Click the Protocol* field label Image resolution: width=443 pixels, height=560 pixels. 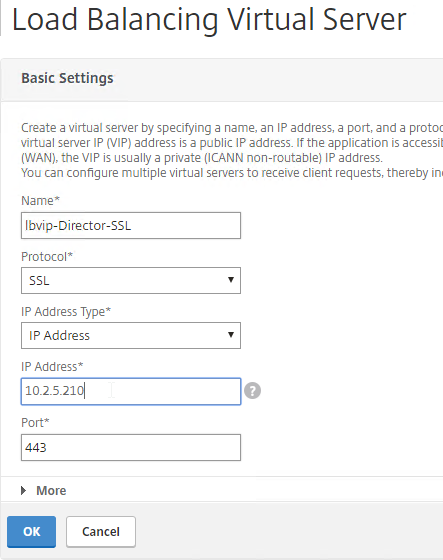point(47,256)
